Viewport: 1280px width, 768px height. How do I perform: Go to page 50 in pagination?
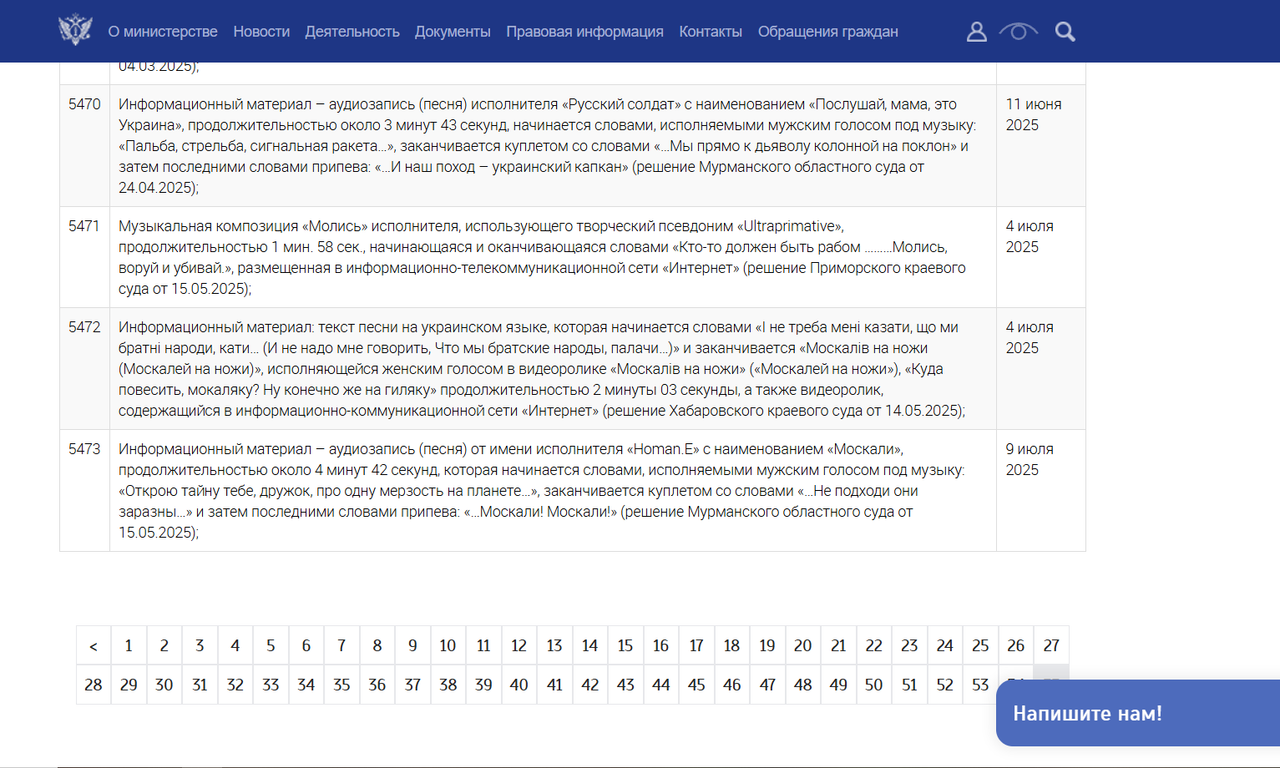(874, 685)
